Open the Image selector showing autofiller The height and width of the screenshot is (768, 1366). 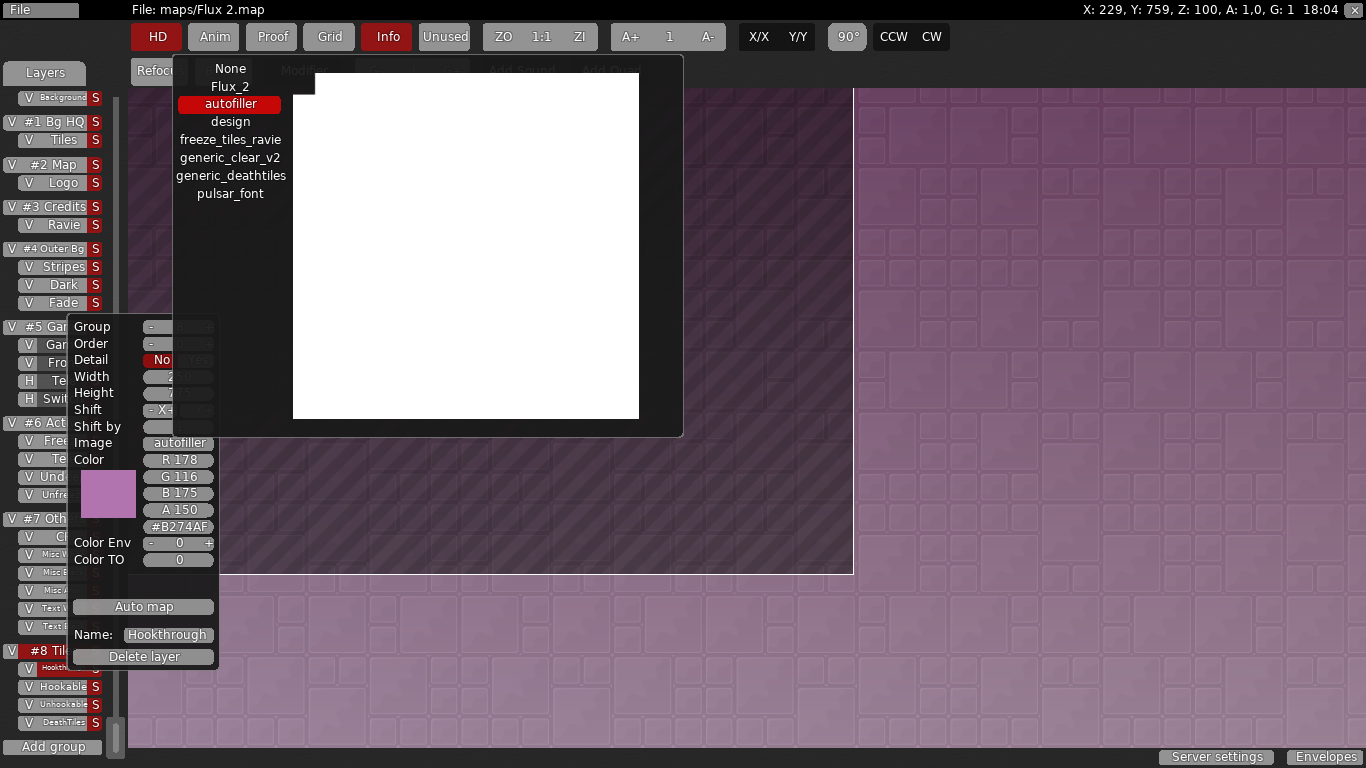(179, 443)
